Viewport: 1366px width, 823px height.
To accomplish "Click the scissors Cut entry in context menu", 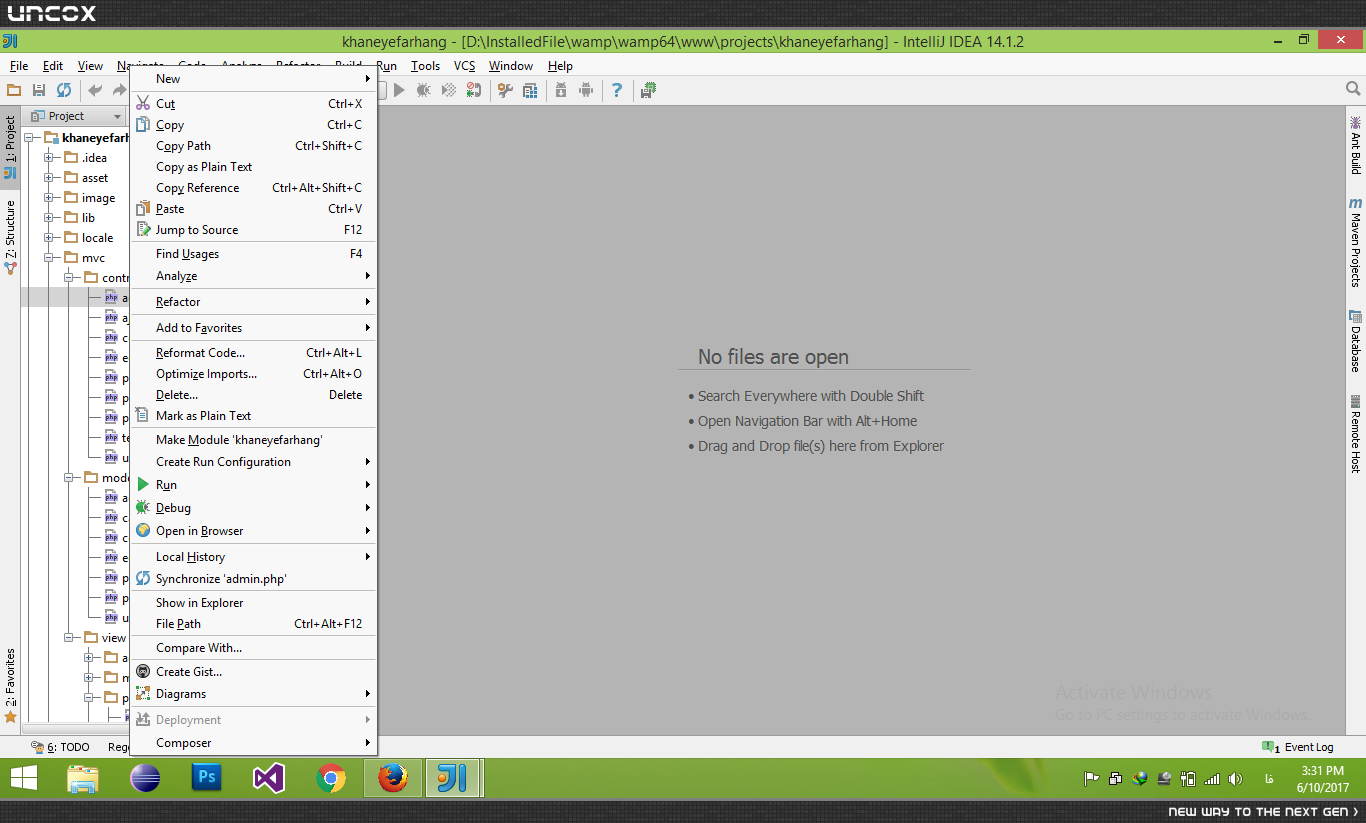I will [x=254, y=104].
